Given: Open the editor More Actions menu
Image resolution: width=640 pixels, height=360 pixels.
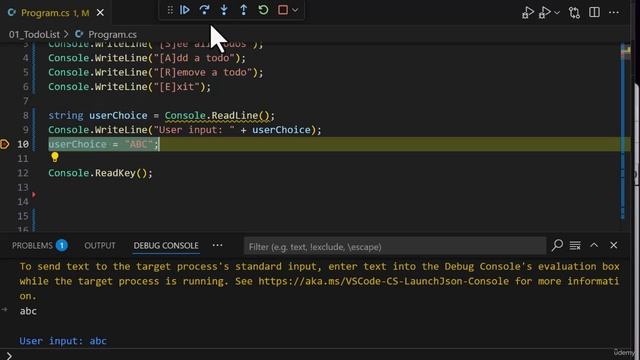Looking at the screenshot, I should pos(614,13).
